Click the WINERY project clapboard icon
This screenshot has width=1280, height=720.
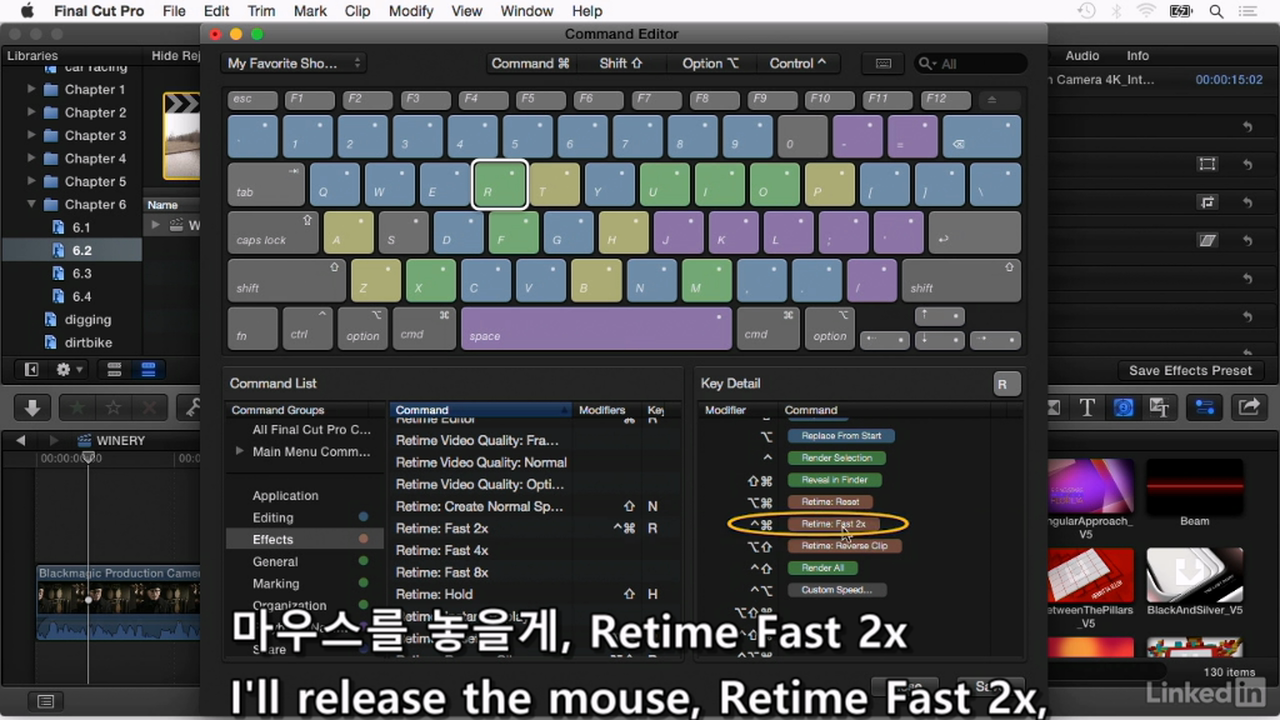(84, 441)
